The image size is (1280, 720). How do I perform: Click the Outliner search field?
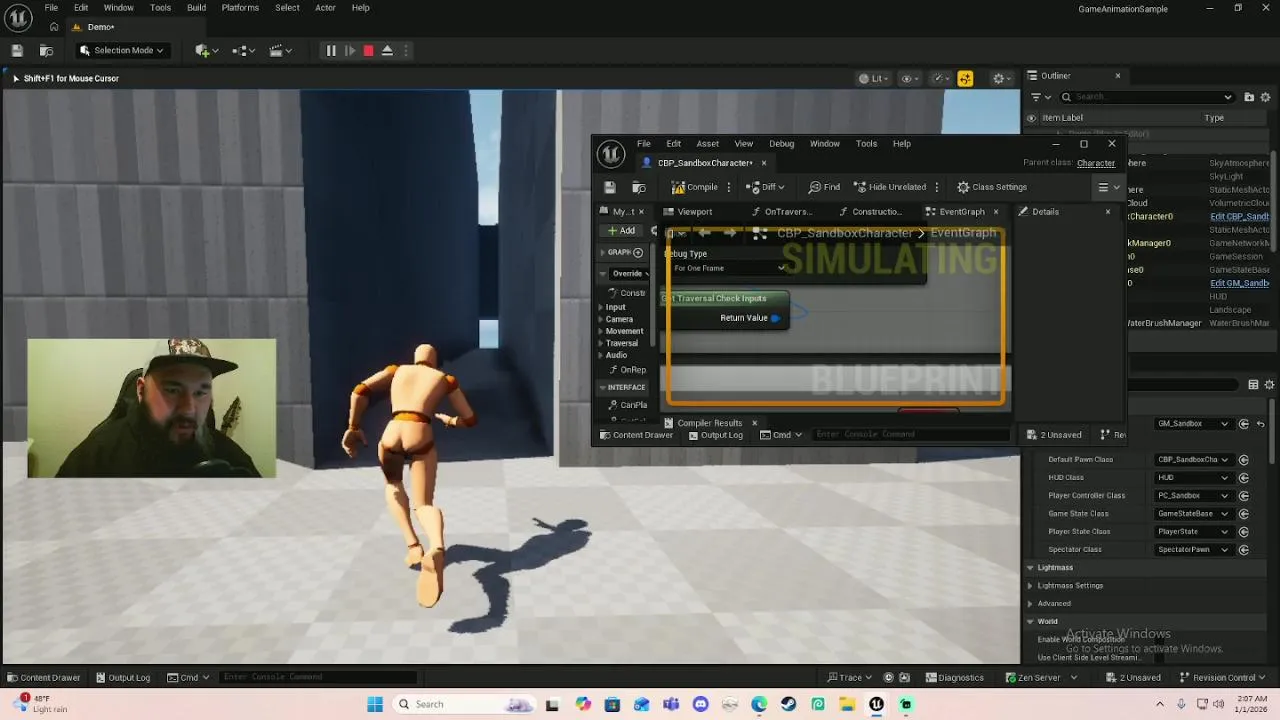[x=1147, y=97]
